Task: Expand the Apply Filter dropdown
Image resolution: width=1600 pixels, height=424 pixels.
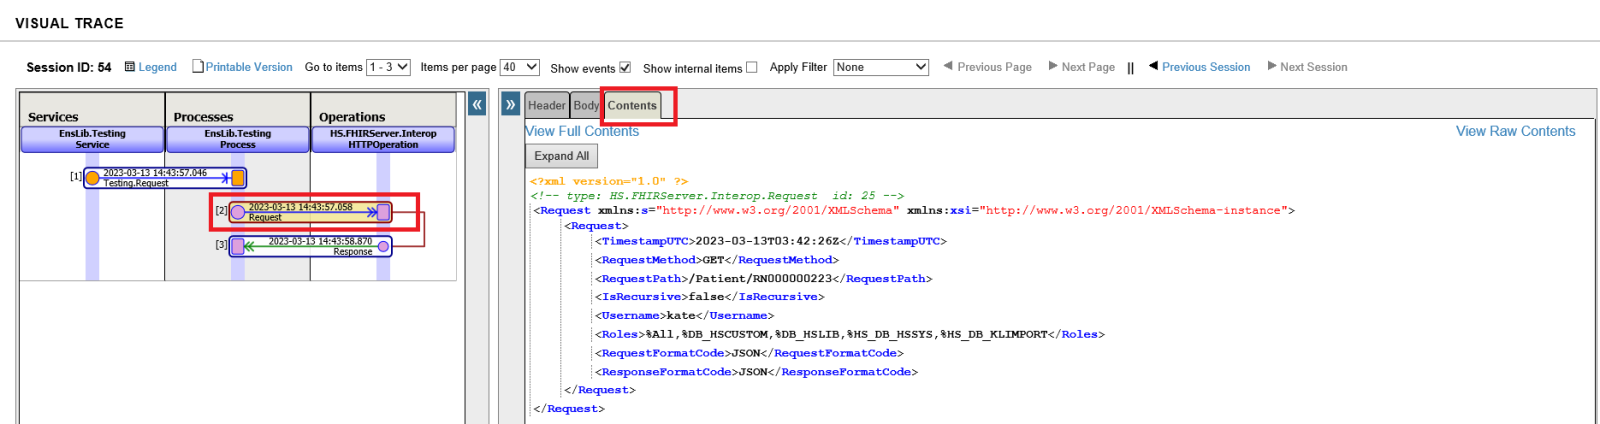Action: point(881,67)
